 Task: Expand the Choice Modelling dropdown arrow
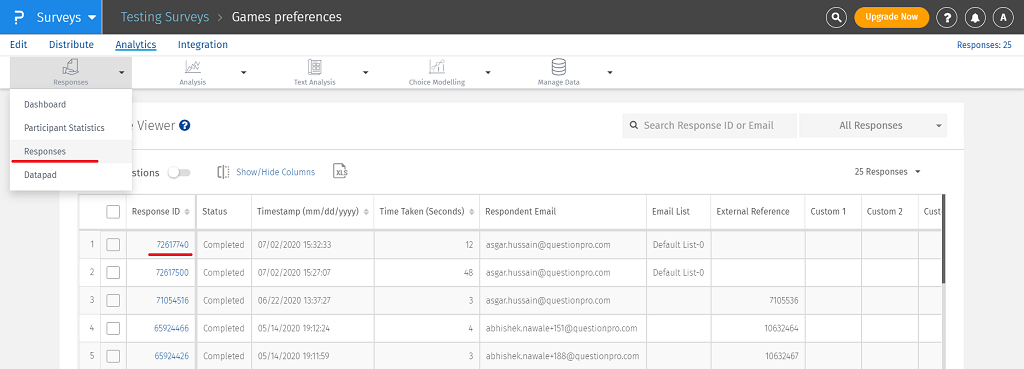click(x=488, y=72)
